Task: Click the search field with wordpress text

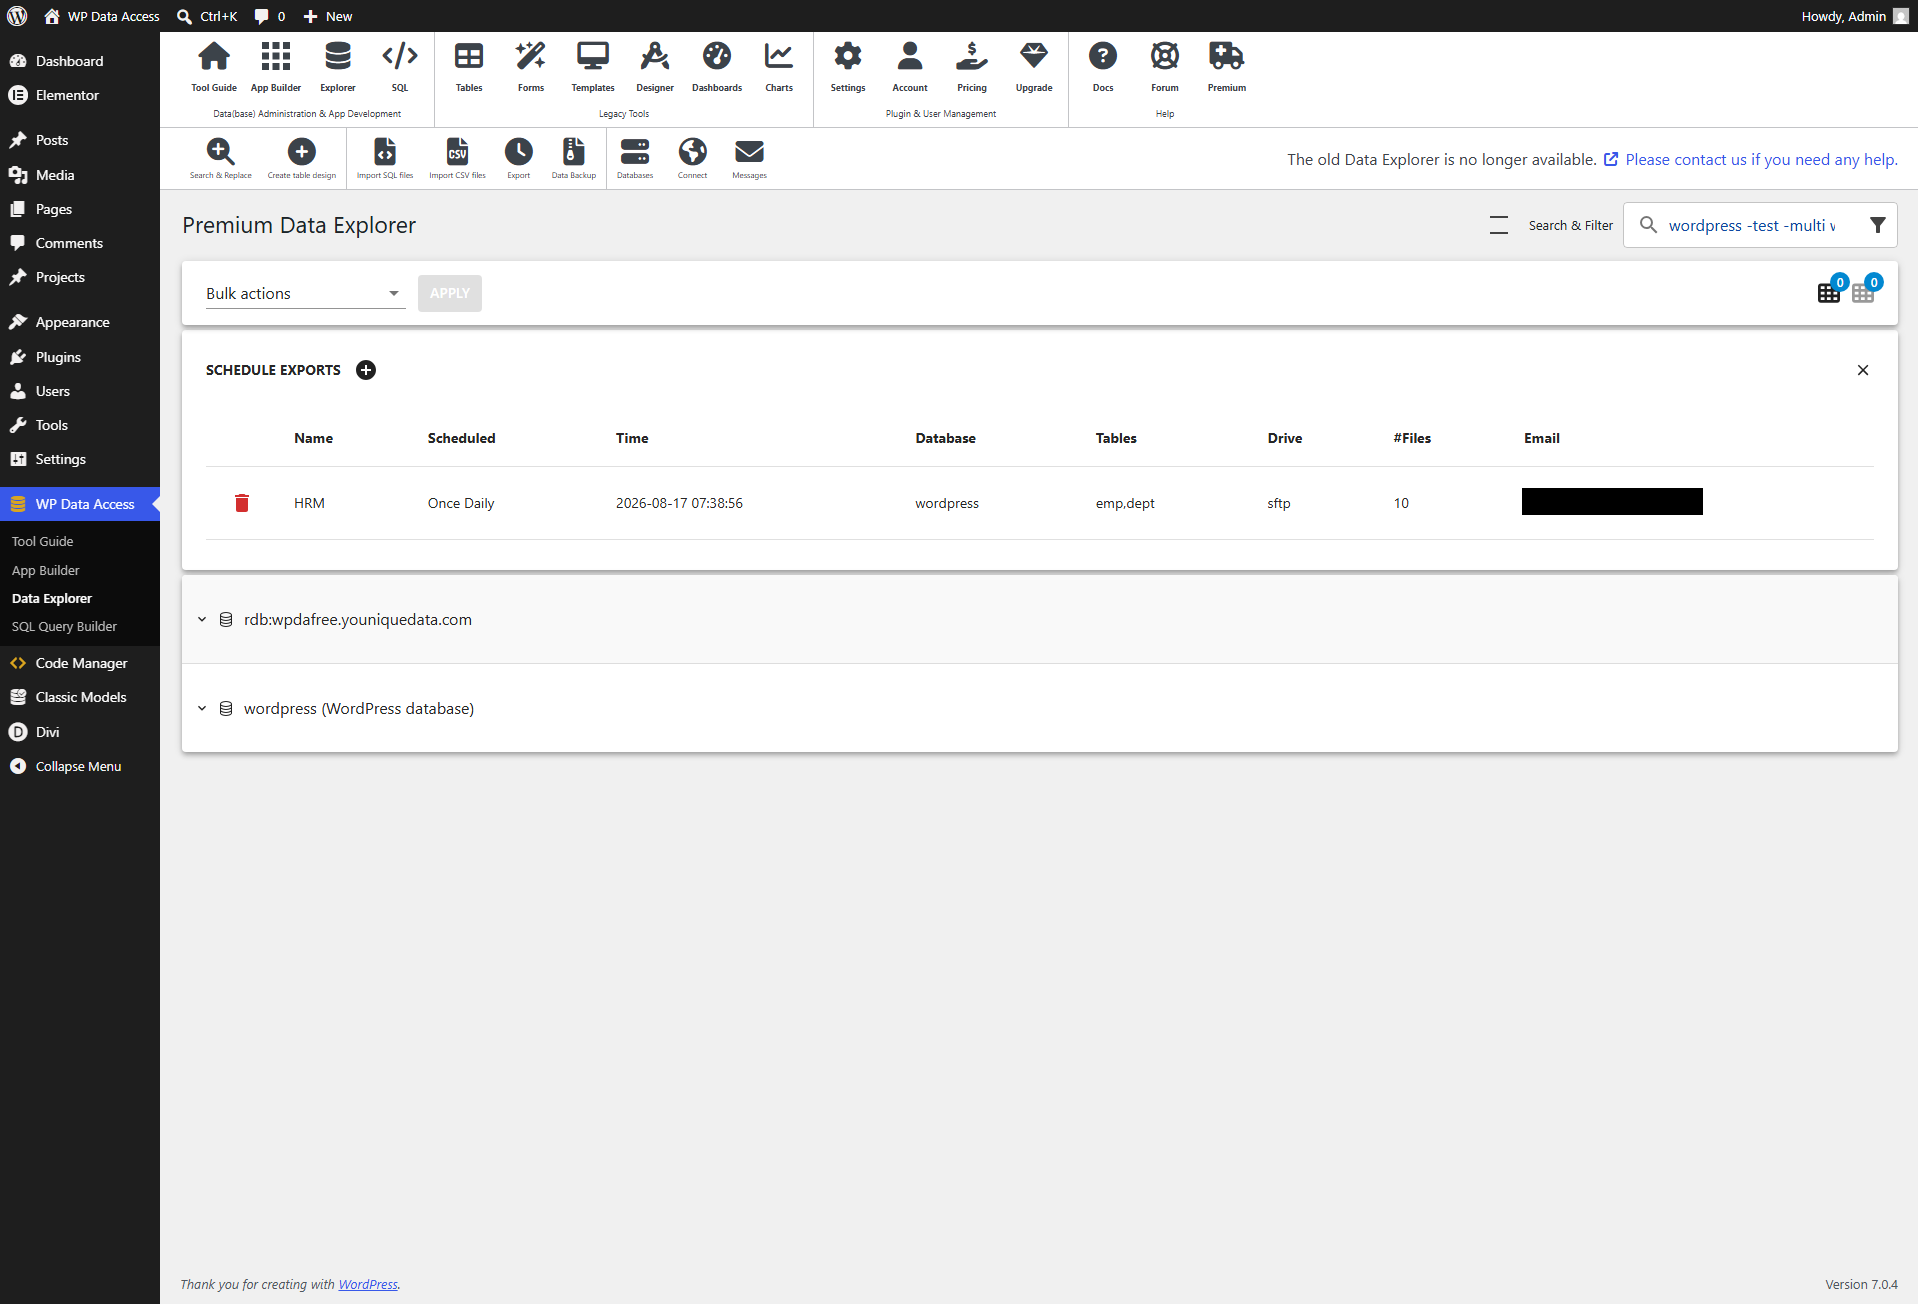Action: (1752, 225)
